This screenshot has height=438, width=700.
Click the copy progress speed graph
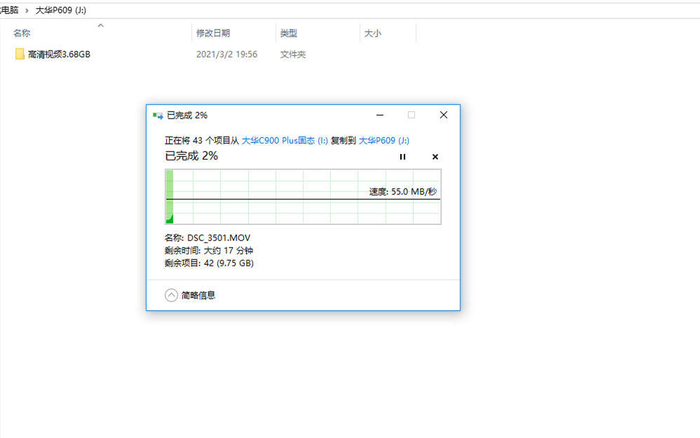(303, 196)
